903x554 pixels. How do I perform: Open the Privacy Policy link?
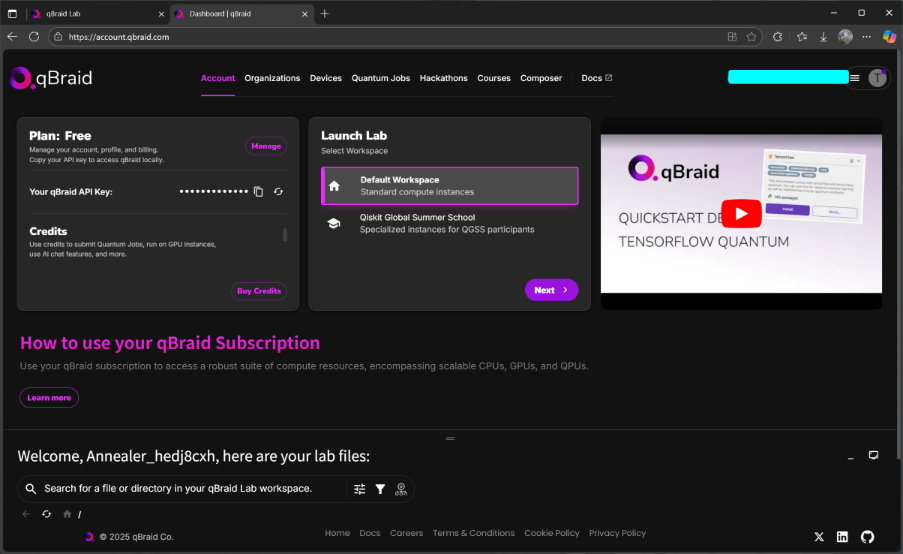pos(617,533)
